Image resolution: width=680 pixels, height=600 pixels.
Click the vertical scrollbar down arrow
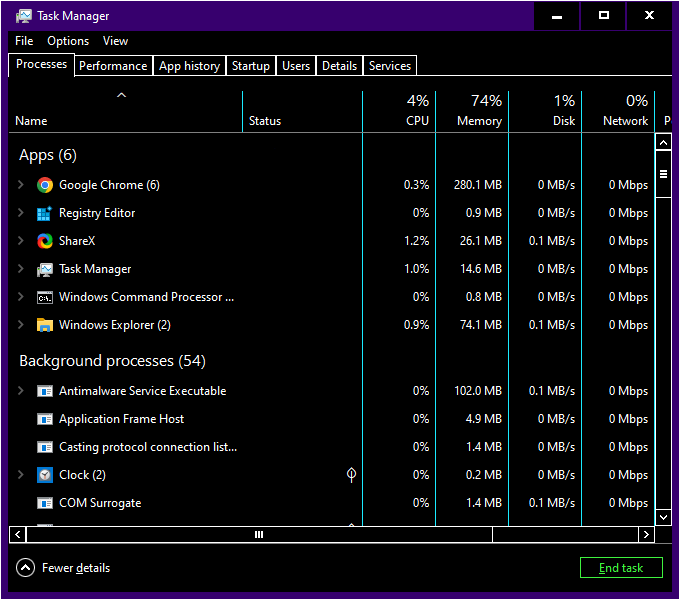pos(664,517)
